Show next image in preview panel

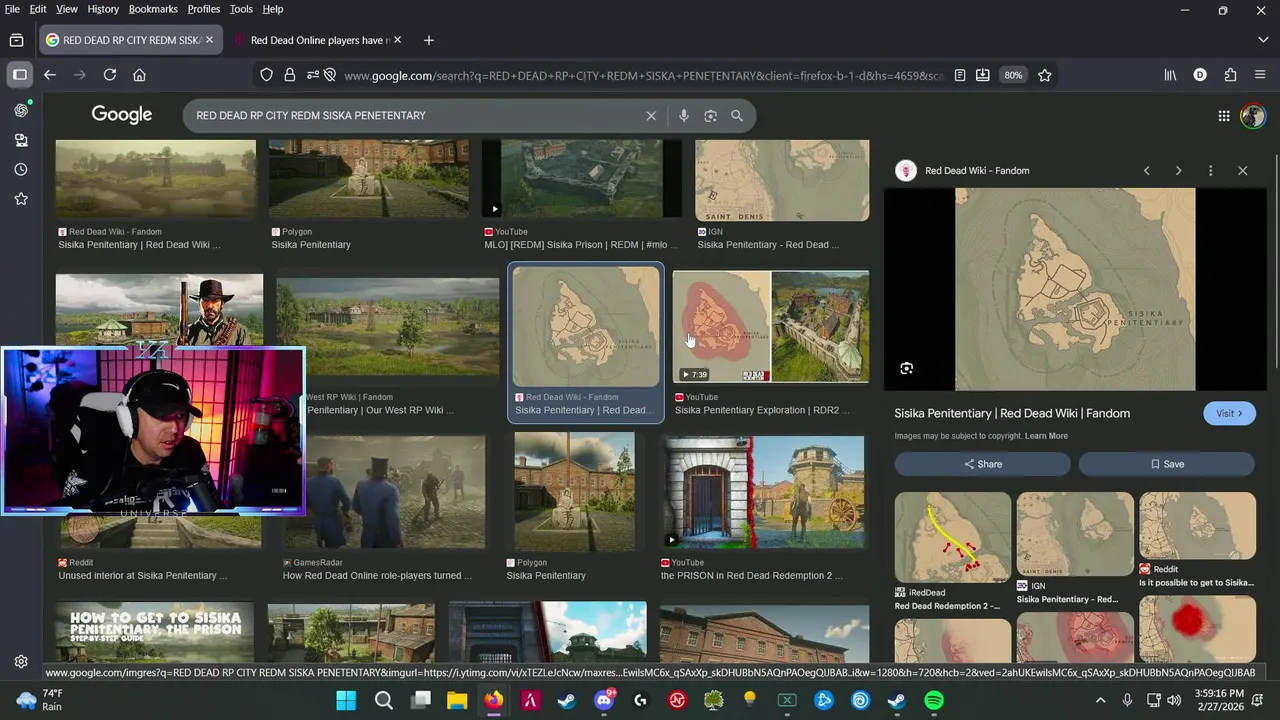[x=1178, y=171]
